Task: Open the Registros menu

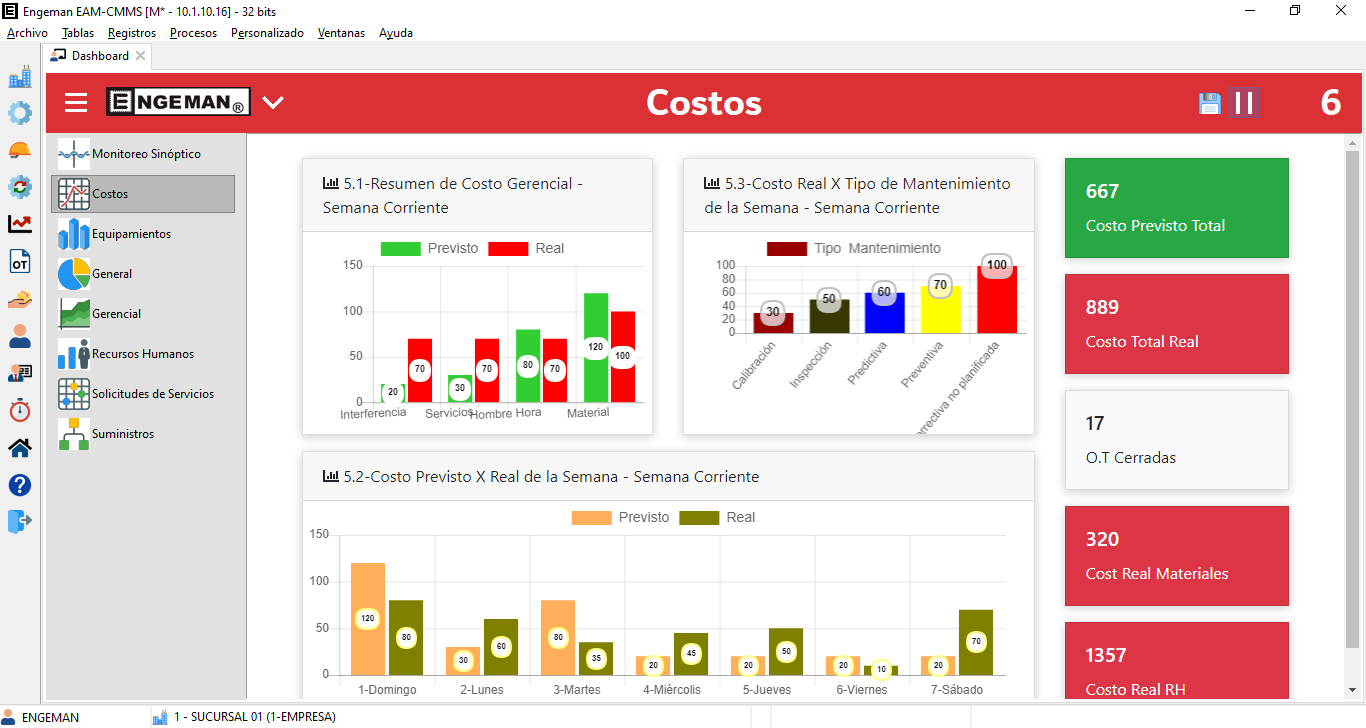Action: [x=132, y=33]
